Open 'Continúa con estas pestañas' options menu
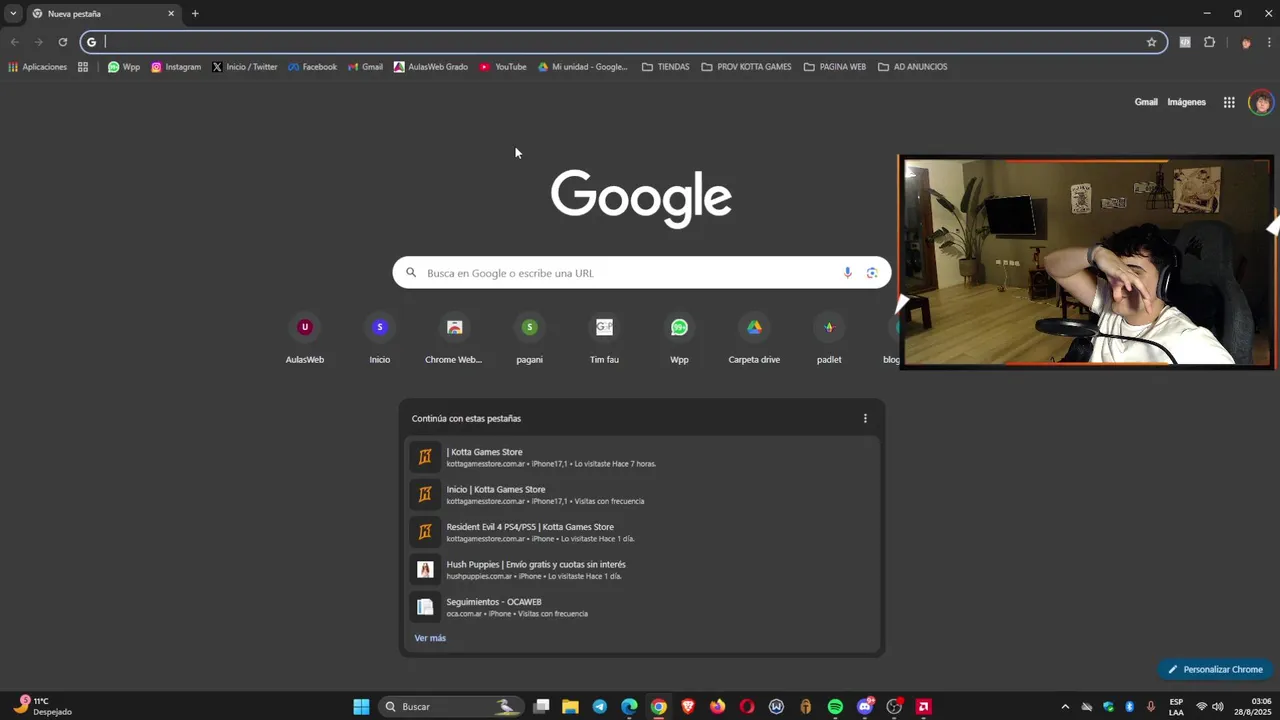 (x=865, y=419)
